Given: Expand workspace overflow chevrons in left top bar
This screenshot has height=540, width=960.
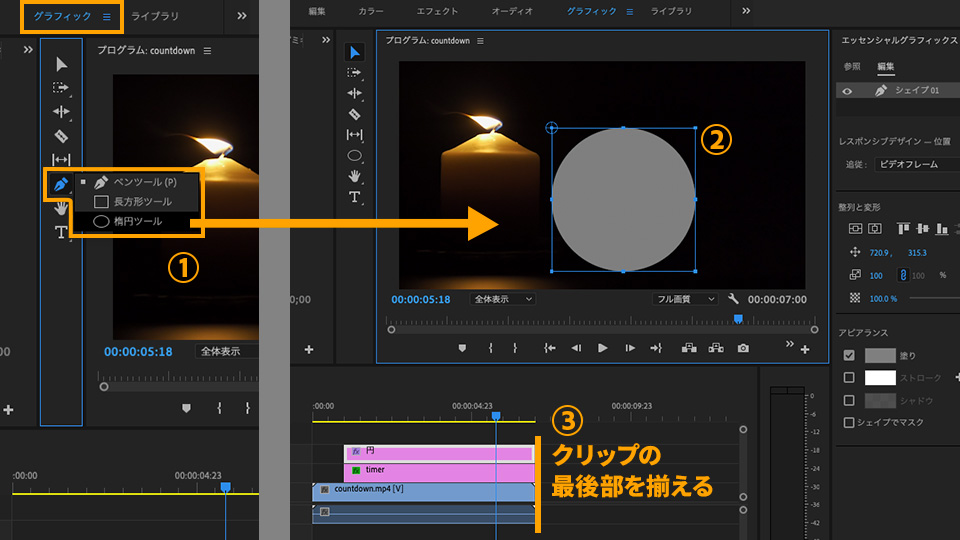Looking at the screenshot, I should 242,16.
